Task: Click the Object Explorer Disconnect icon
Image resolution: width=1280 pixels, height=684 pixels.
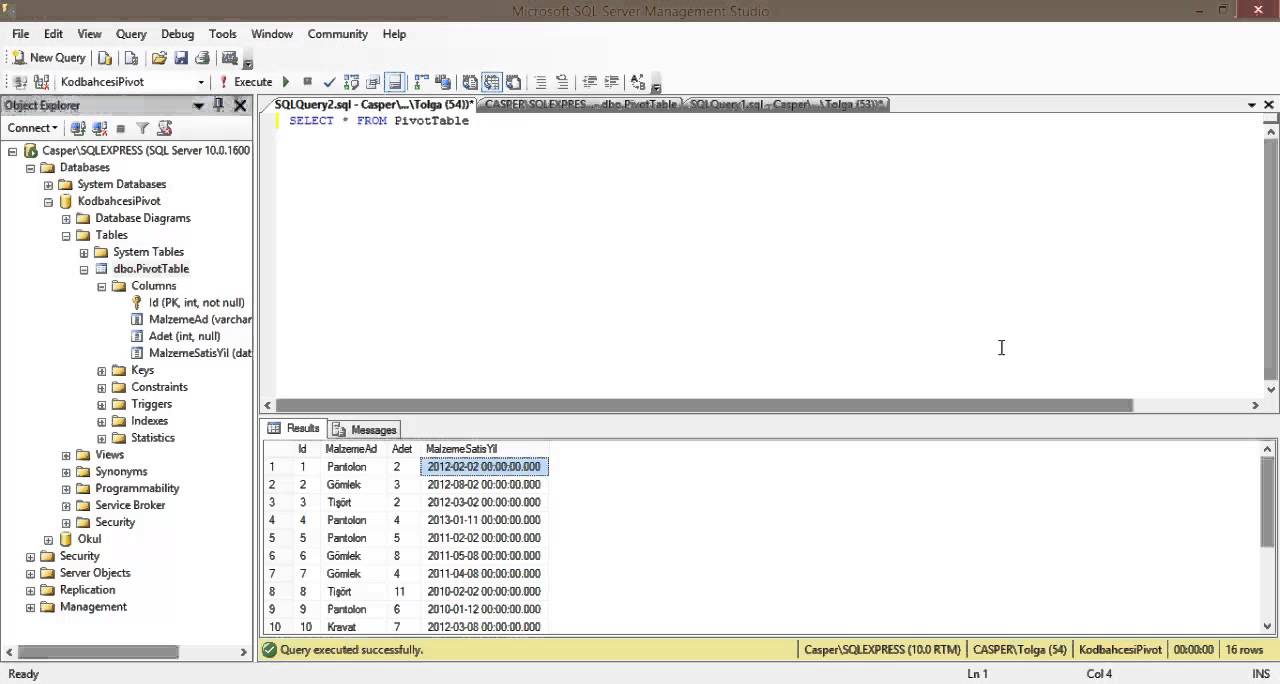Action: pyautogui.click(x=99, y=128)
